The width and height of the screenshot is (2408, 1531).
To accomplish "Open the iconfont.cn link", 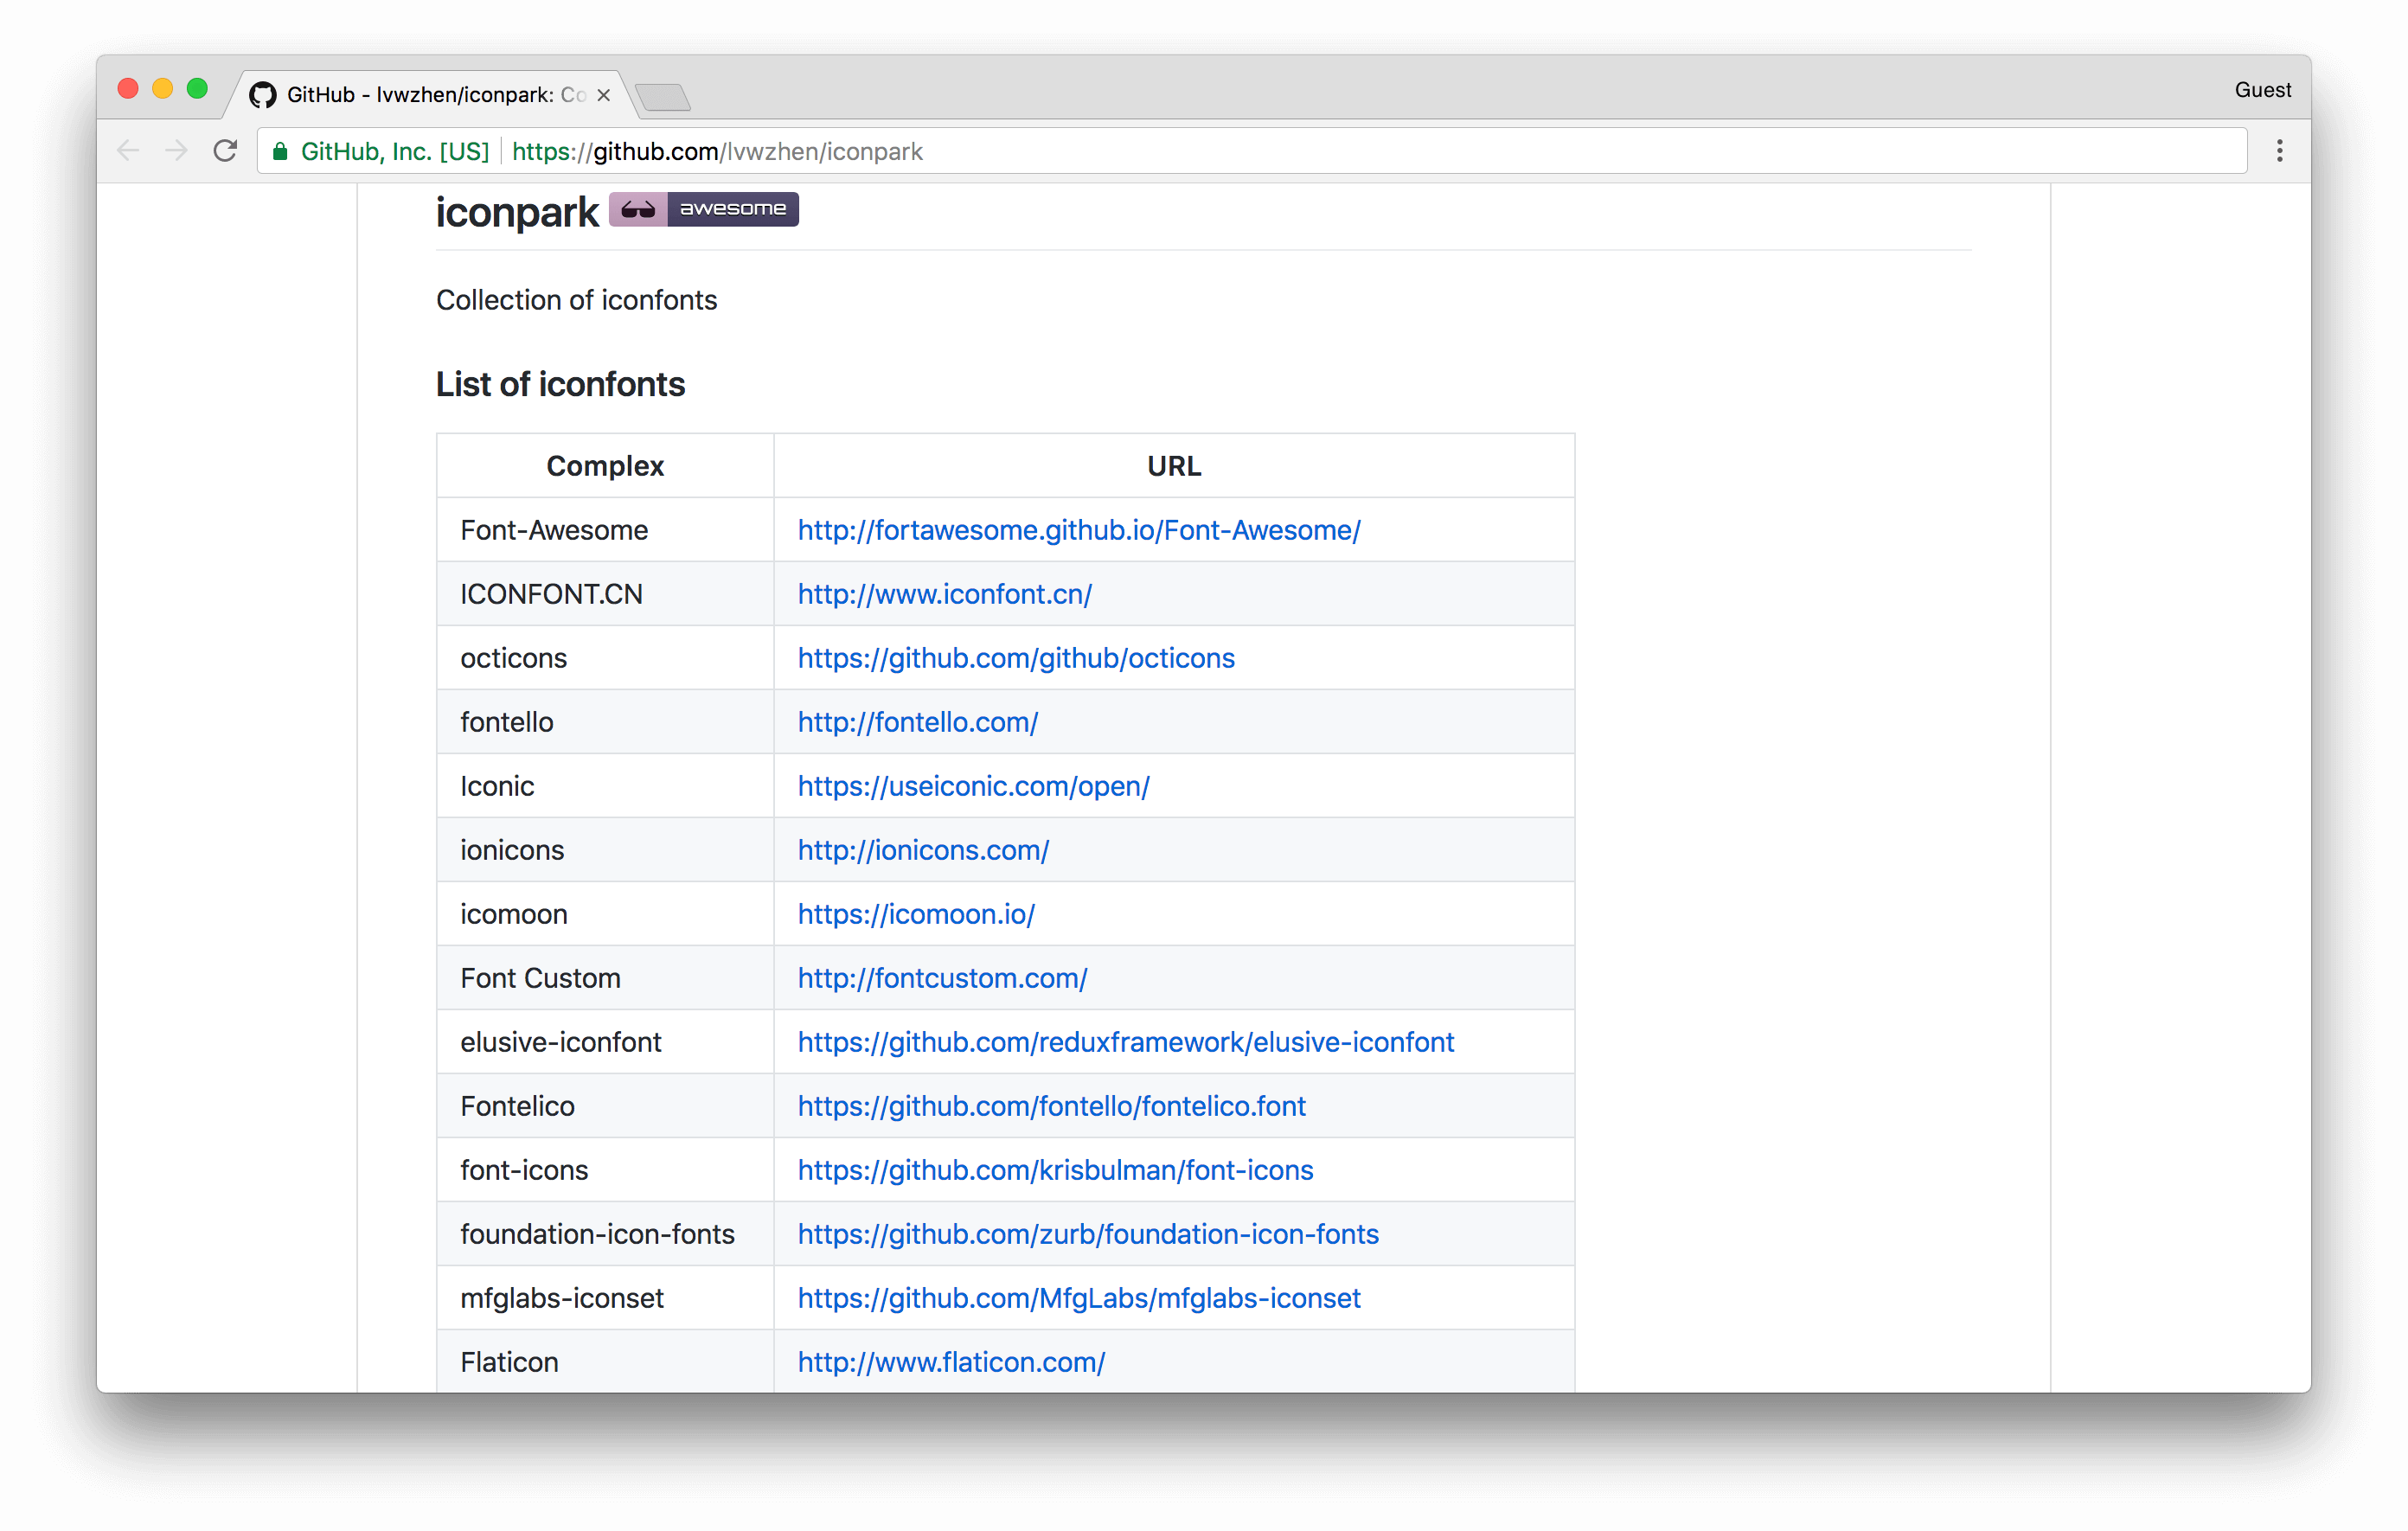I will [944, 594].
